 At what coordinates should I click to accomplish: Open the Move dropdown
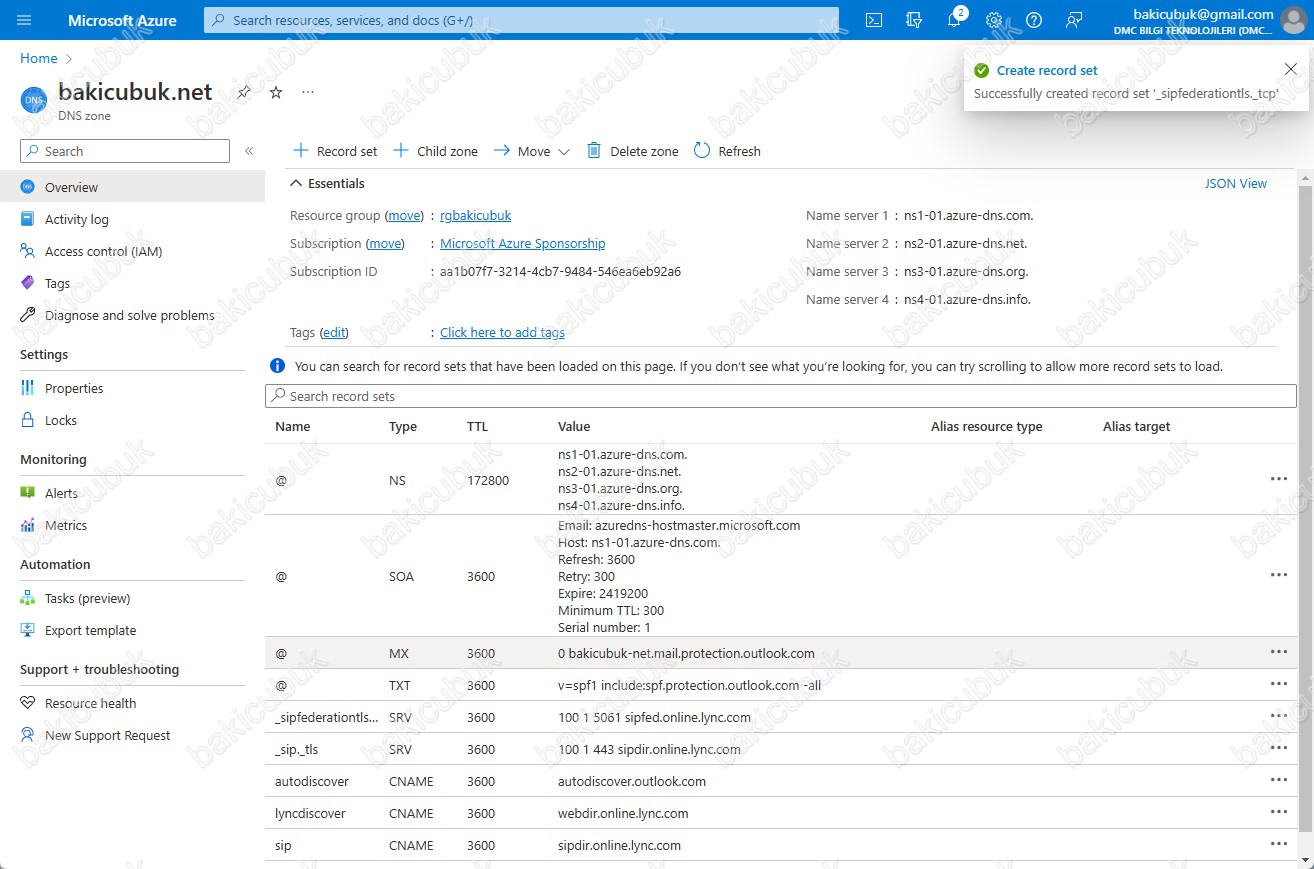532,151
